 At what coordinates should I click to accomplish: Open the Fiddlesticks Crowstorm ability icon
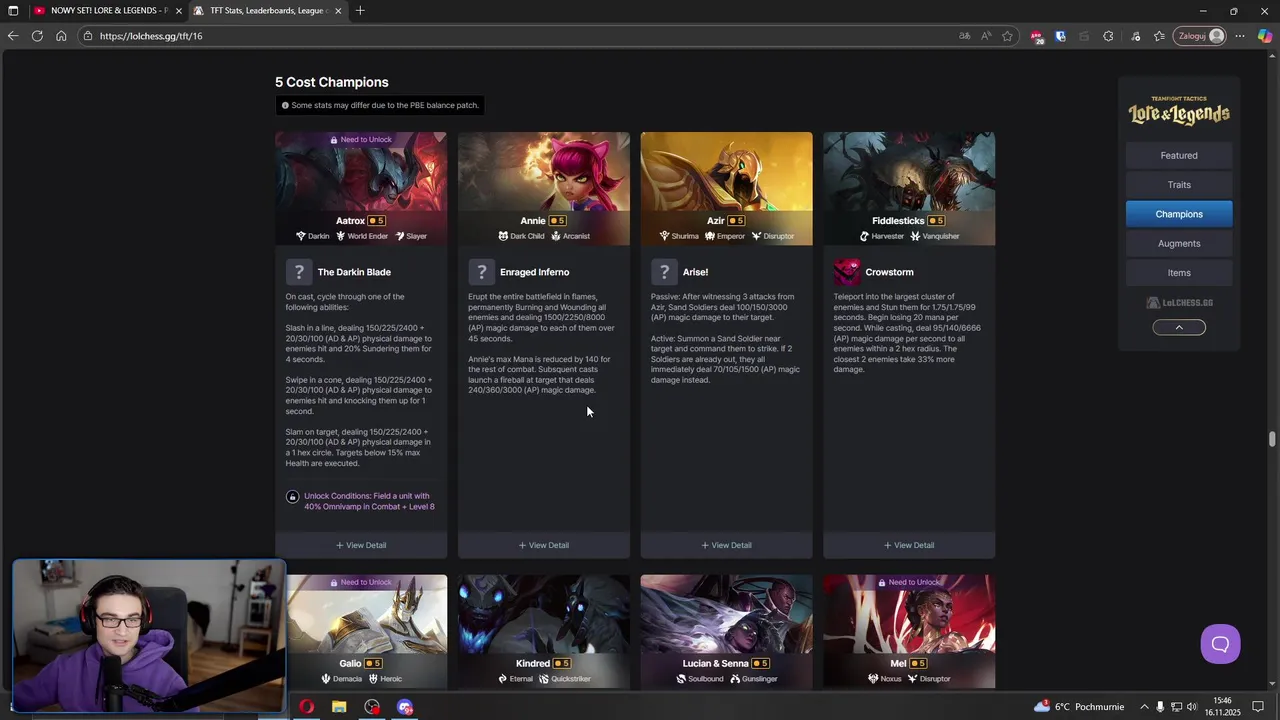[847, 272]
